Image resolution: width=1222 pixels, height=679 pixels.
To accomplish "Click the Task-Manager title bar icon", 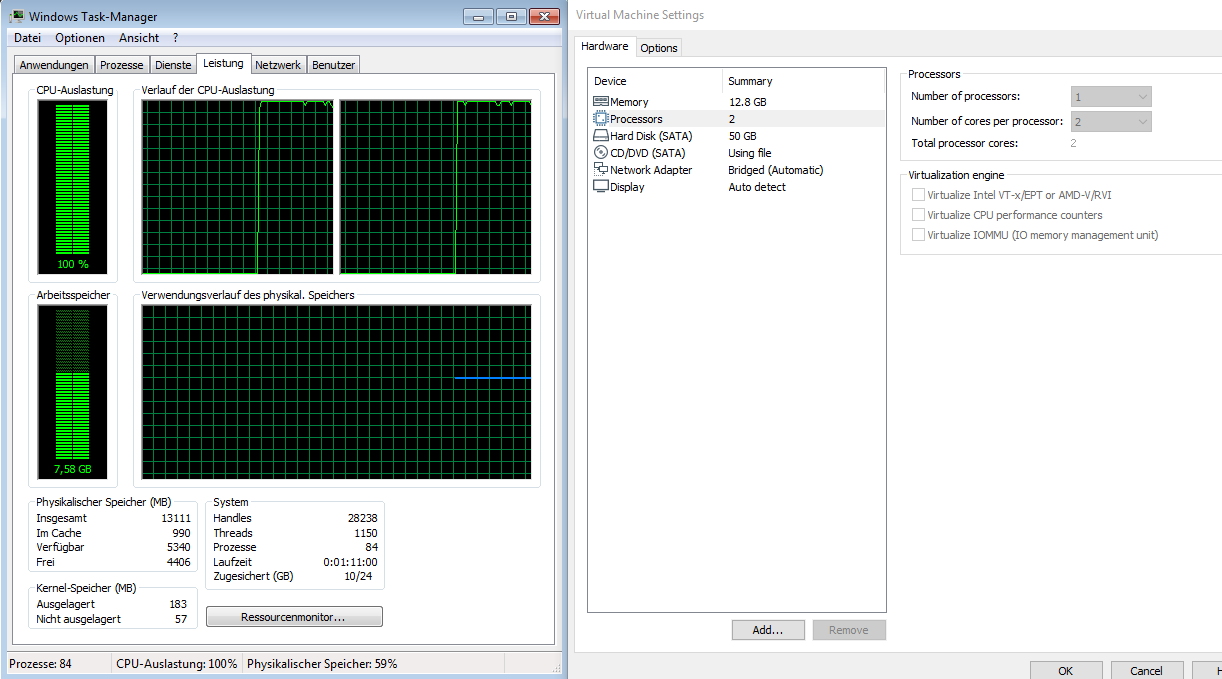I will click(17, 17).
